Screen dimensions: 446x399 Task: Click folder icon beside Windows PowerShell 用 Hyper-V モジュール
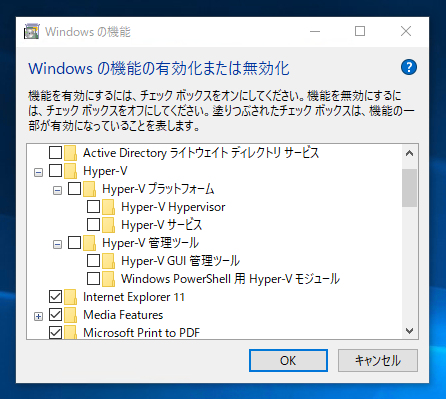(109, 279)
